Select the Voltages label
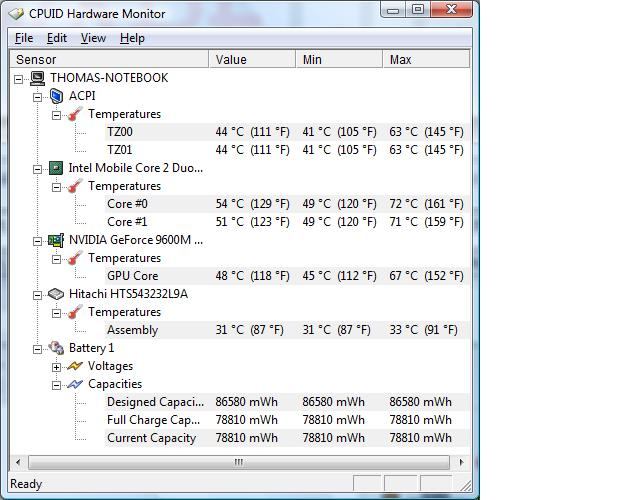Screen dimensions: 640x500 [110, 366]
